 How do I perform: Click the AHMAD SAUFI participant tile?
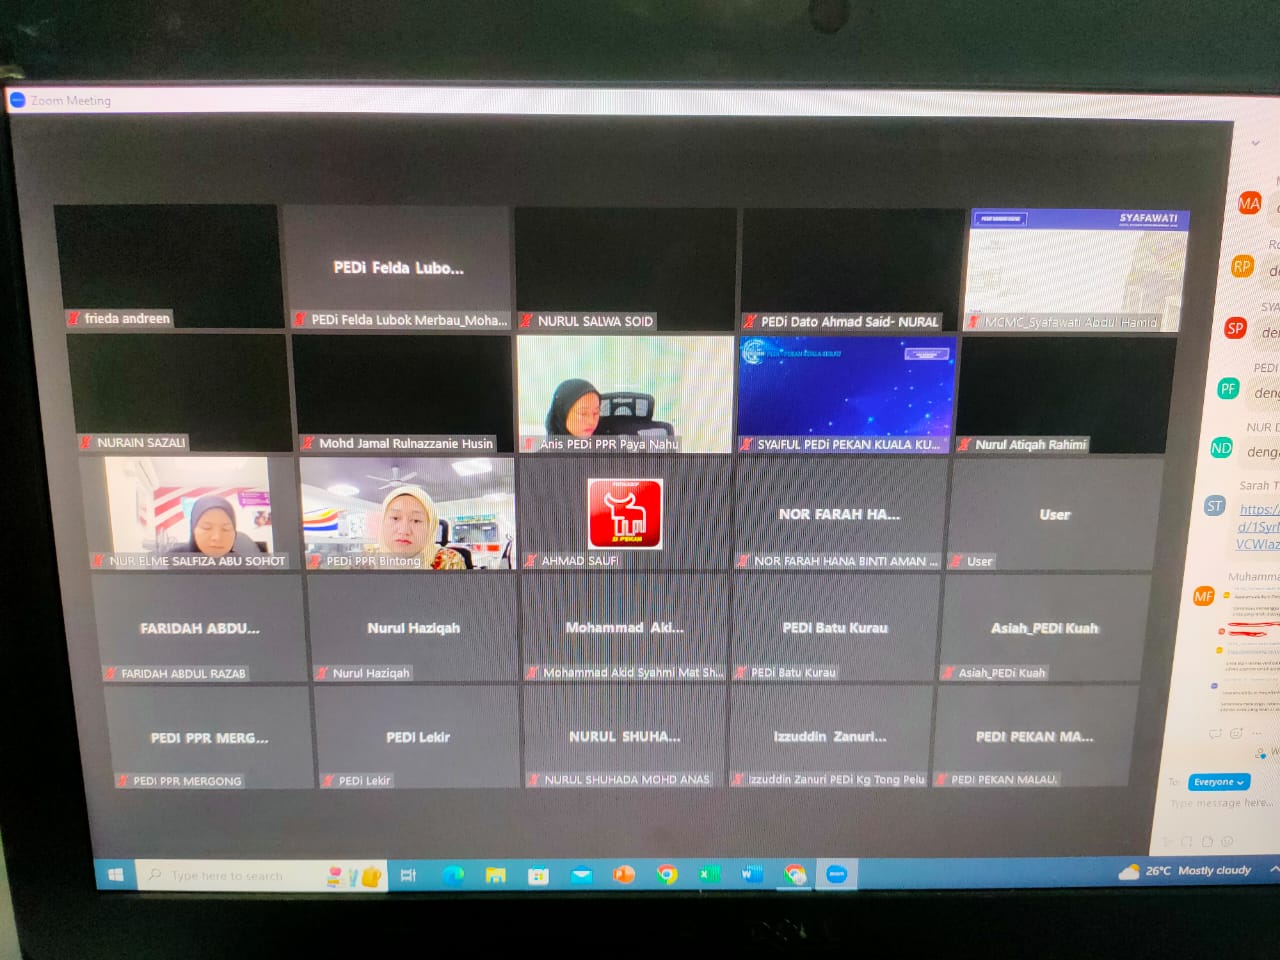(x=625, y=513)
